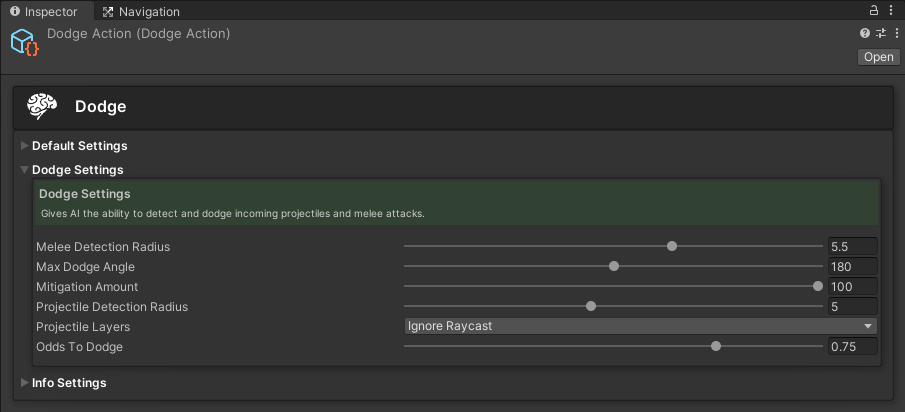Click the brain icon beside Dodge

[x=42, y=106]
